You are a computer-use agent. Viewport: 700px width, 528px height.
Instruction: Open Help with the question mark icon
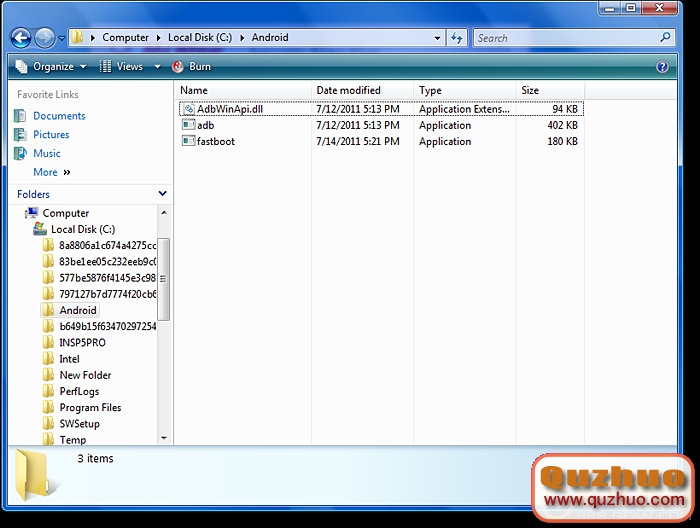coord(662,67)
